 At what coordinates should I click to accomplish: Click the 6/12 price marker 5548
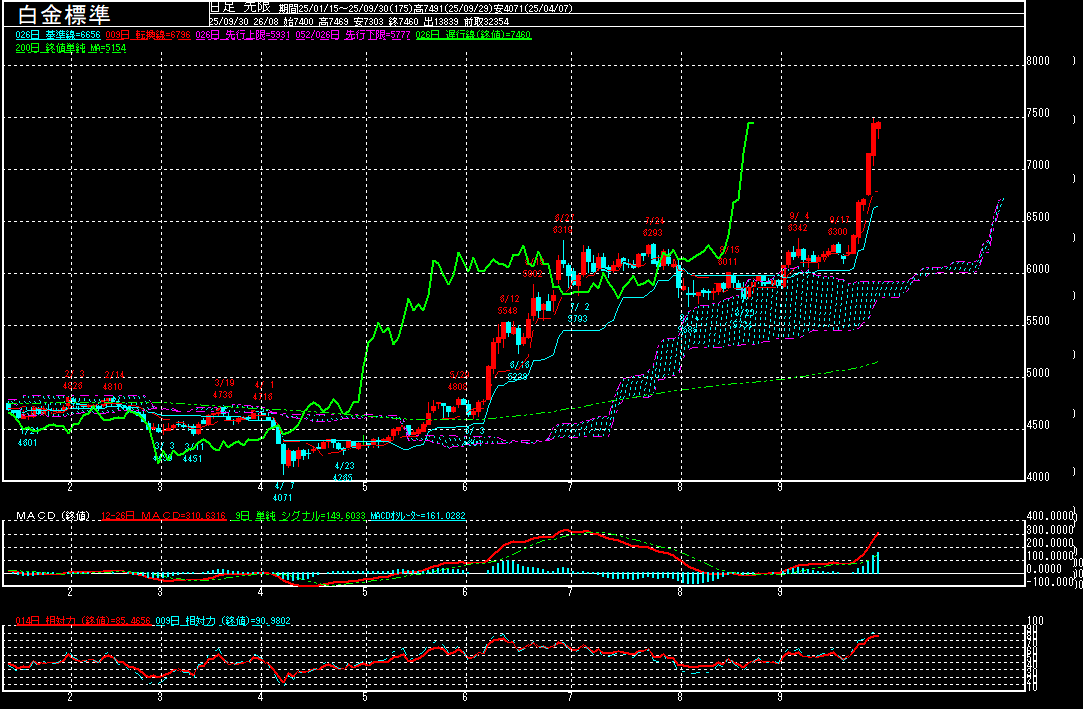[x=508, y=310]
